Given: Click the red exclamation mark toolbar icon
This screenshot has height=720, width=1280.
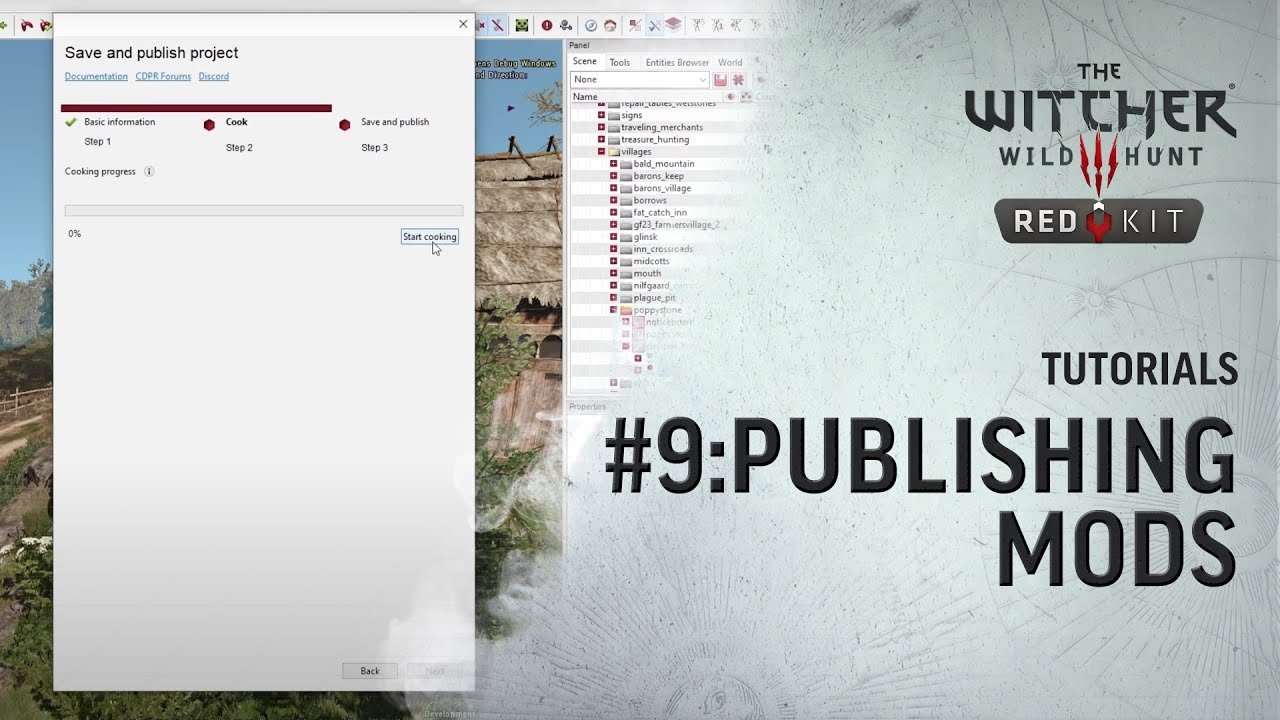Looking at the screenshot, I should click(x=547, y=25).
